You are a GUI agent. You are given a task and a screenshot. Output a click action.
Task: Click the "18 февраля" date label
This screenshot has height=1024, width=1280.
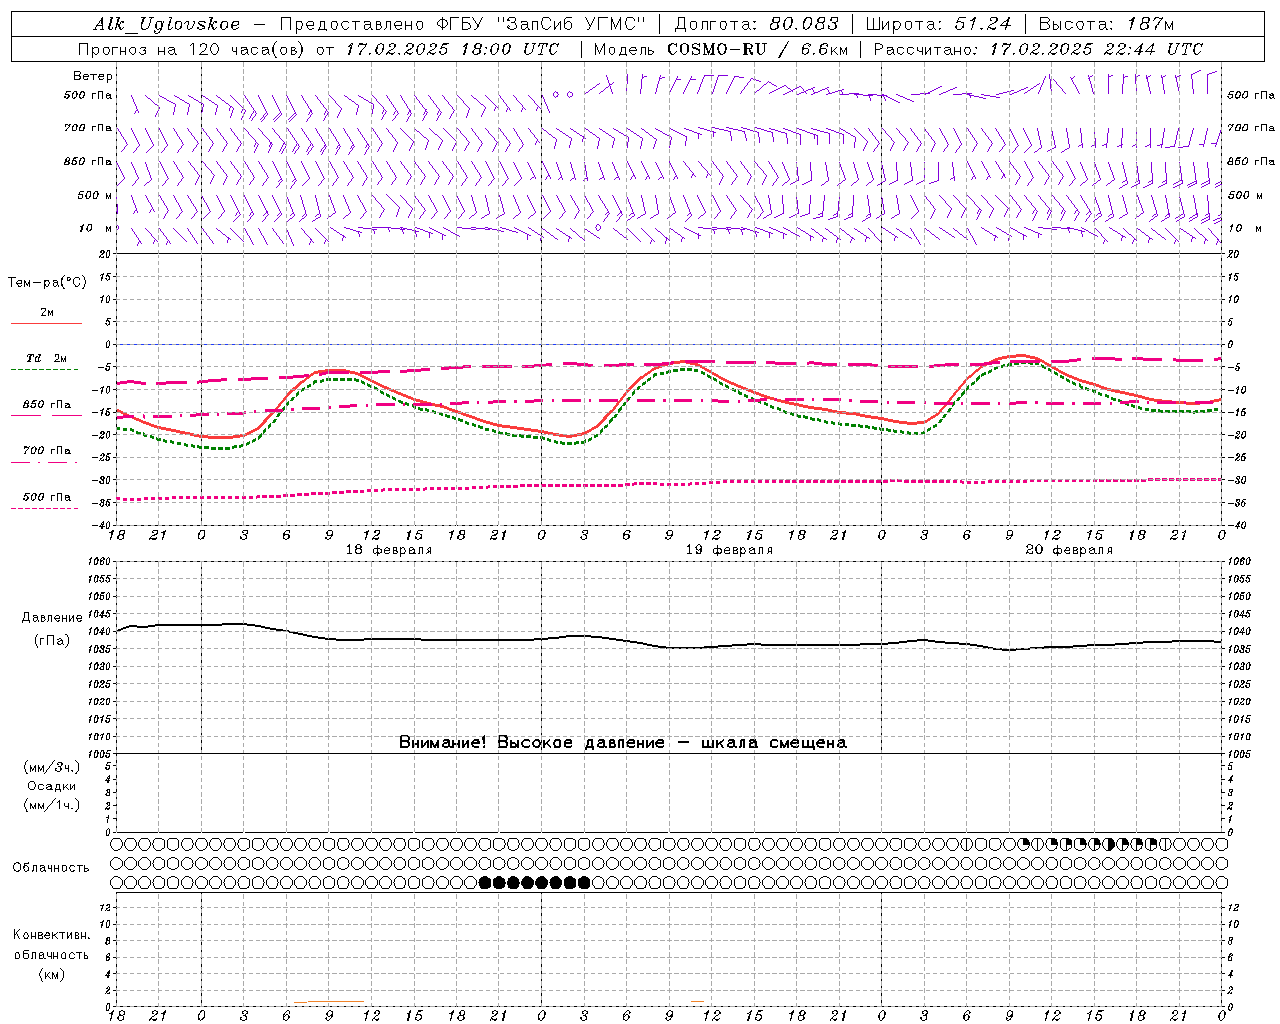[x=389, y=550]
